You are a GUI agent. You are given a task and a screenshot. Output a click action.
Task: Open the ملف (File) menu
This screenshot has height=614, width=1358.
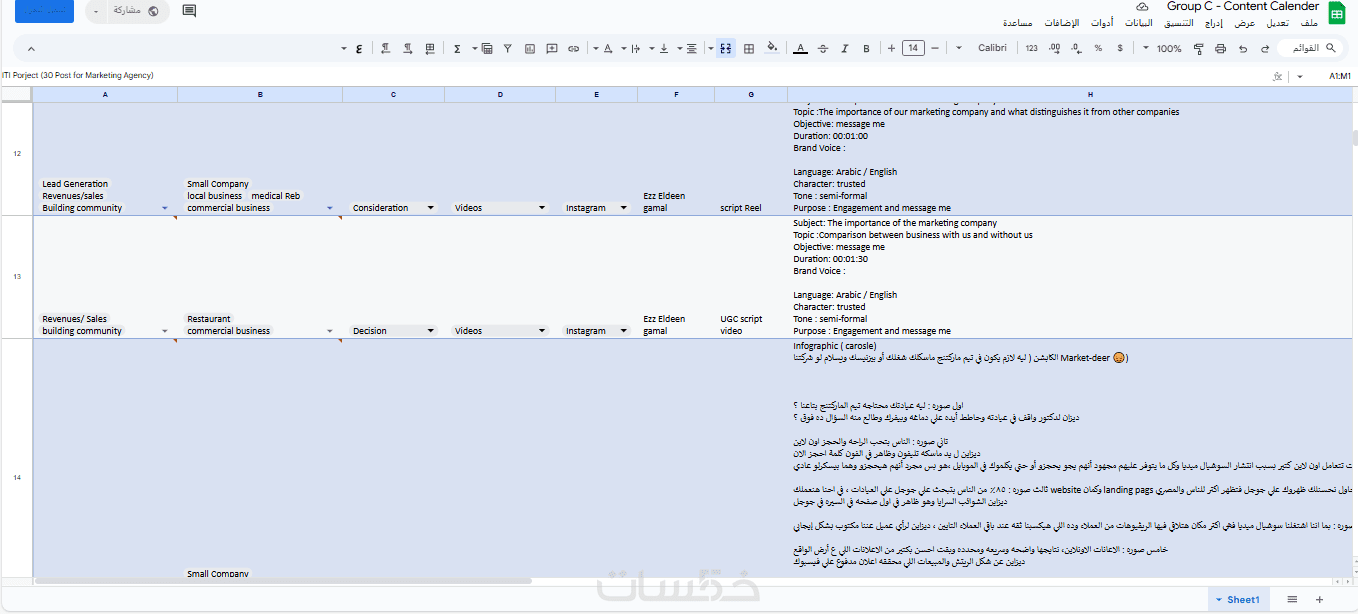click(1308, 23)
